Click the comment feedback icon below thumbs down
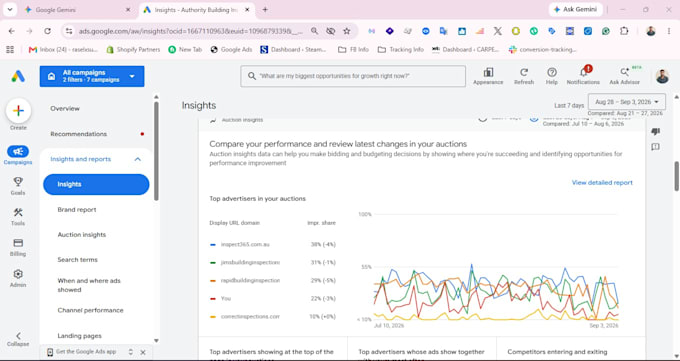Screen dimensions: 680x361 pos(655,147)
